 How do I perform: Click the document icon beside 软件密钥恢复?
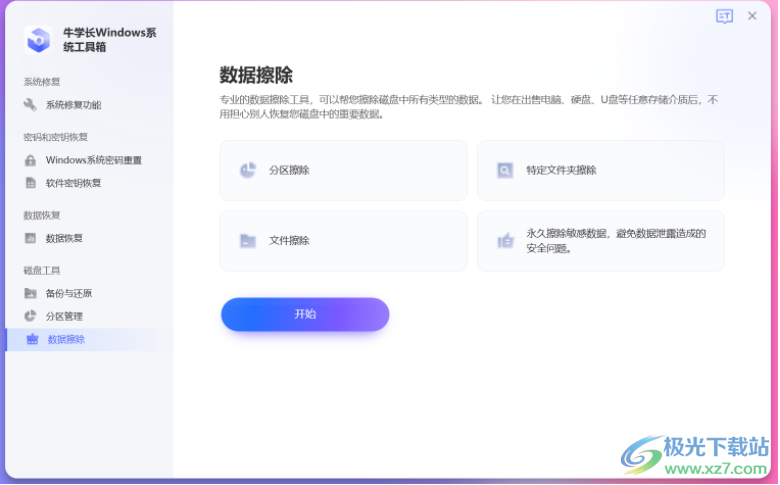(x=30, y=183)
